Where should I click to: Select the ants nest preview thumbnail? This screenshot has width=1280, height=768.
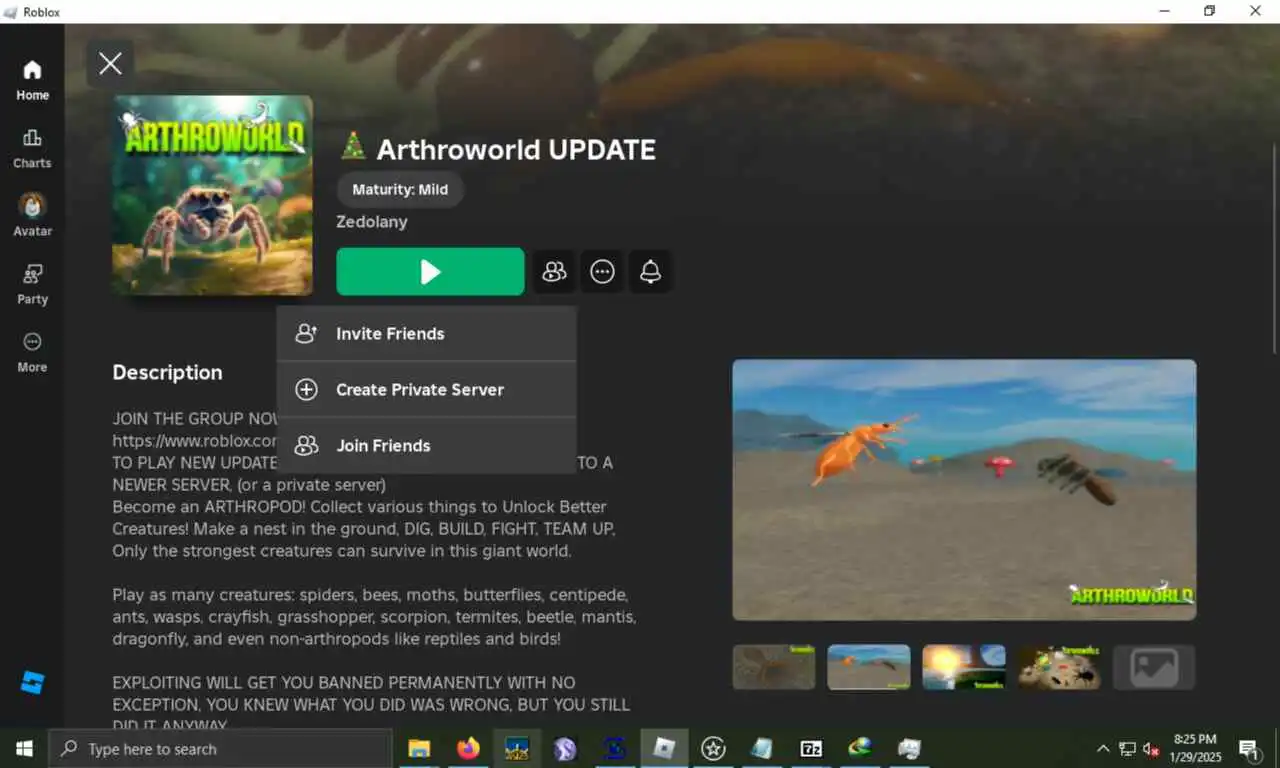(1059, 667)
